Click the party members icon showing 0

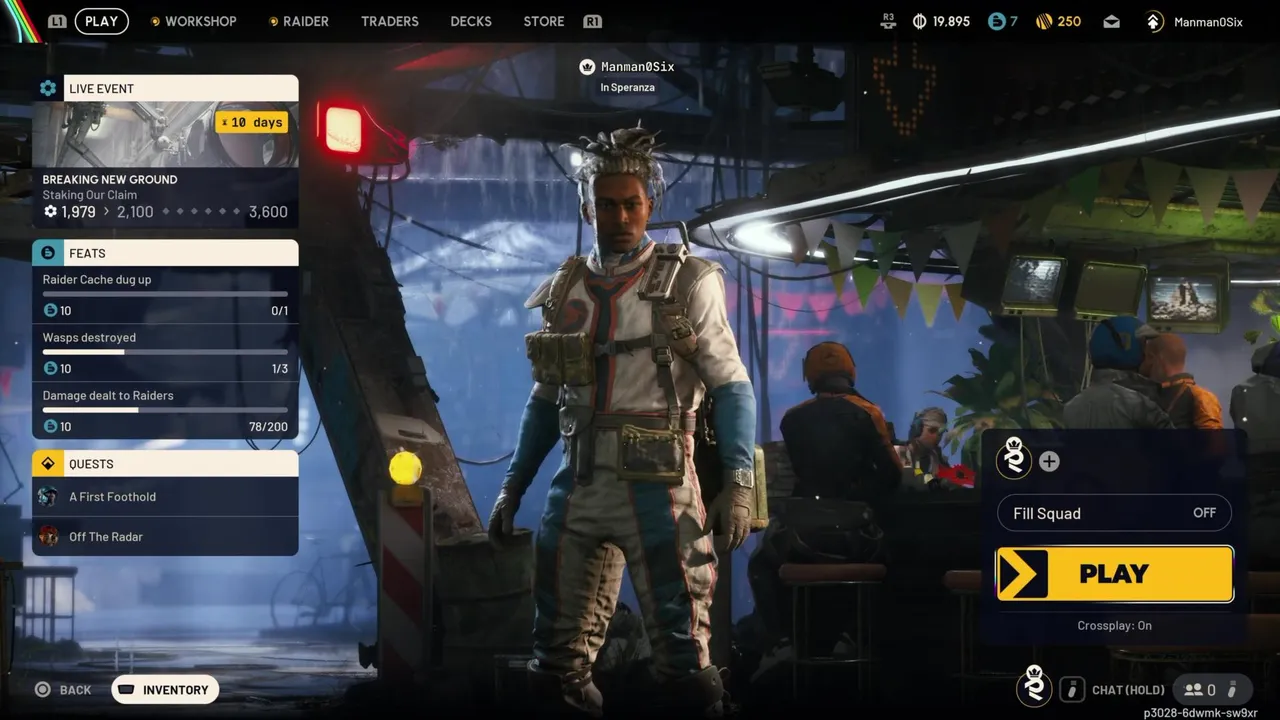(1193, 690)
